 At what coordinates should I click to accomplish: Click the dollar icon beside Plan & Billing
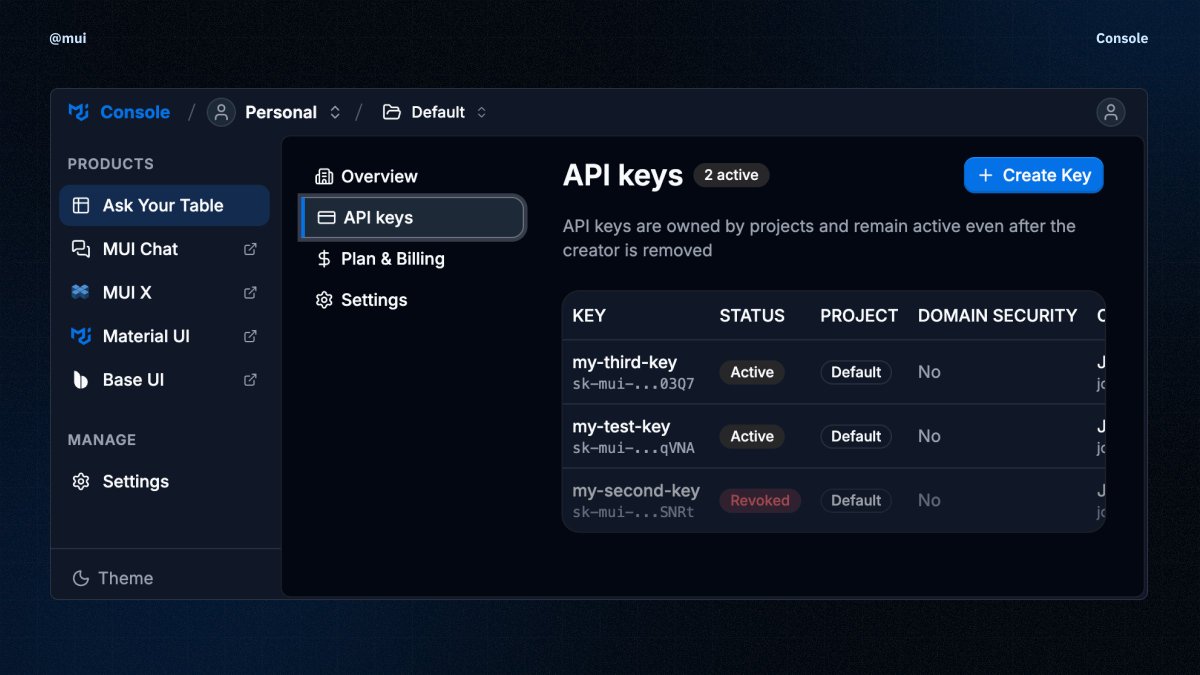pyautogui.click(x=324, y=258)
